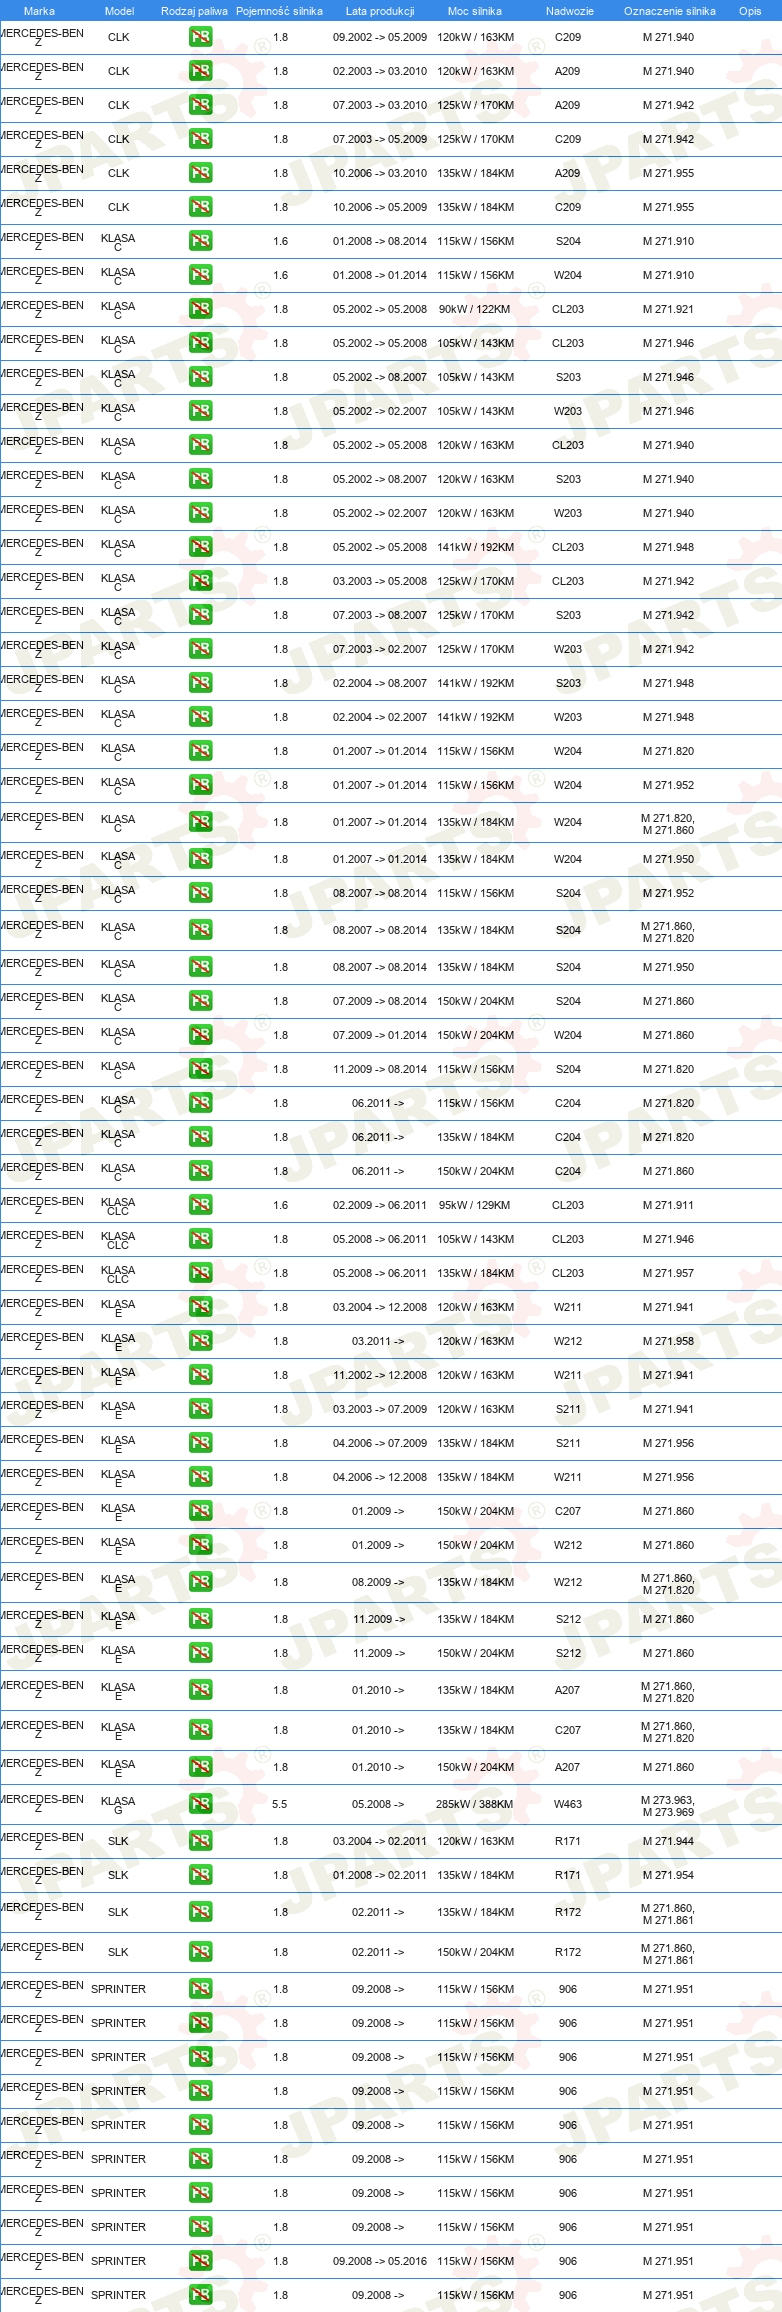Viewport: 782px width, 2312px height.
Task: Click the M 271.957 engine code cell
Action: tap(668, 1274)
